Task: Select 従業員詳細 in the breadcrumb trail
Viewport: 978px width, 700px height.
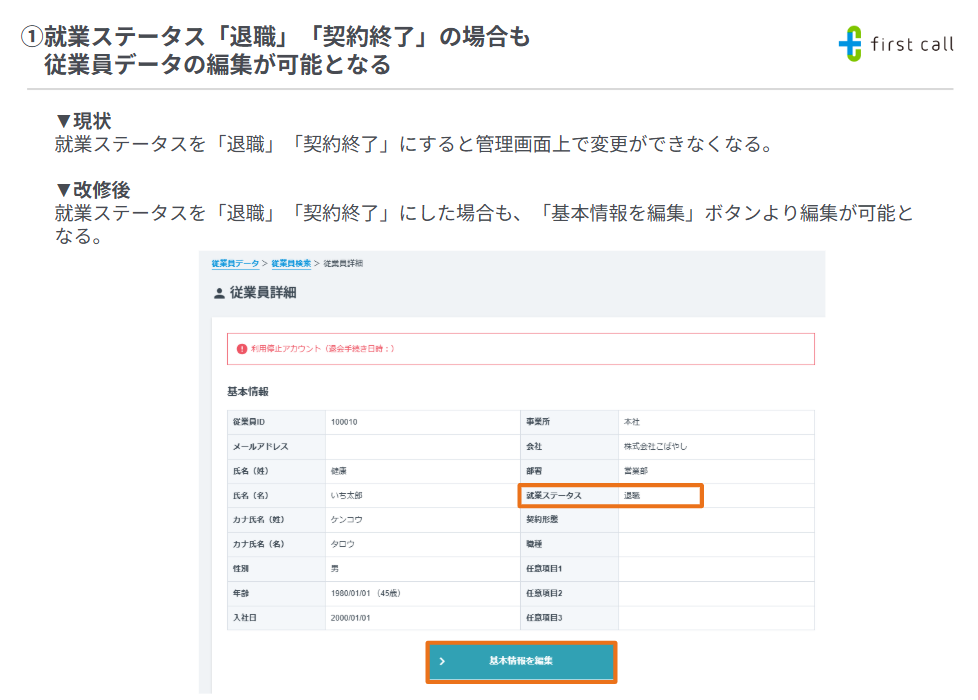Action: click(345, 266)
